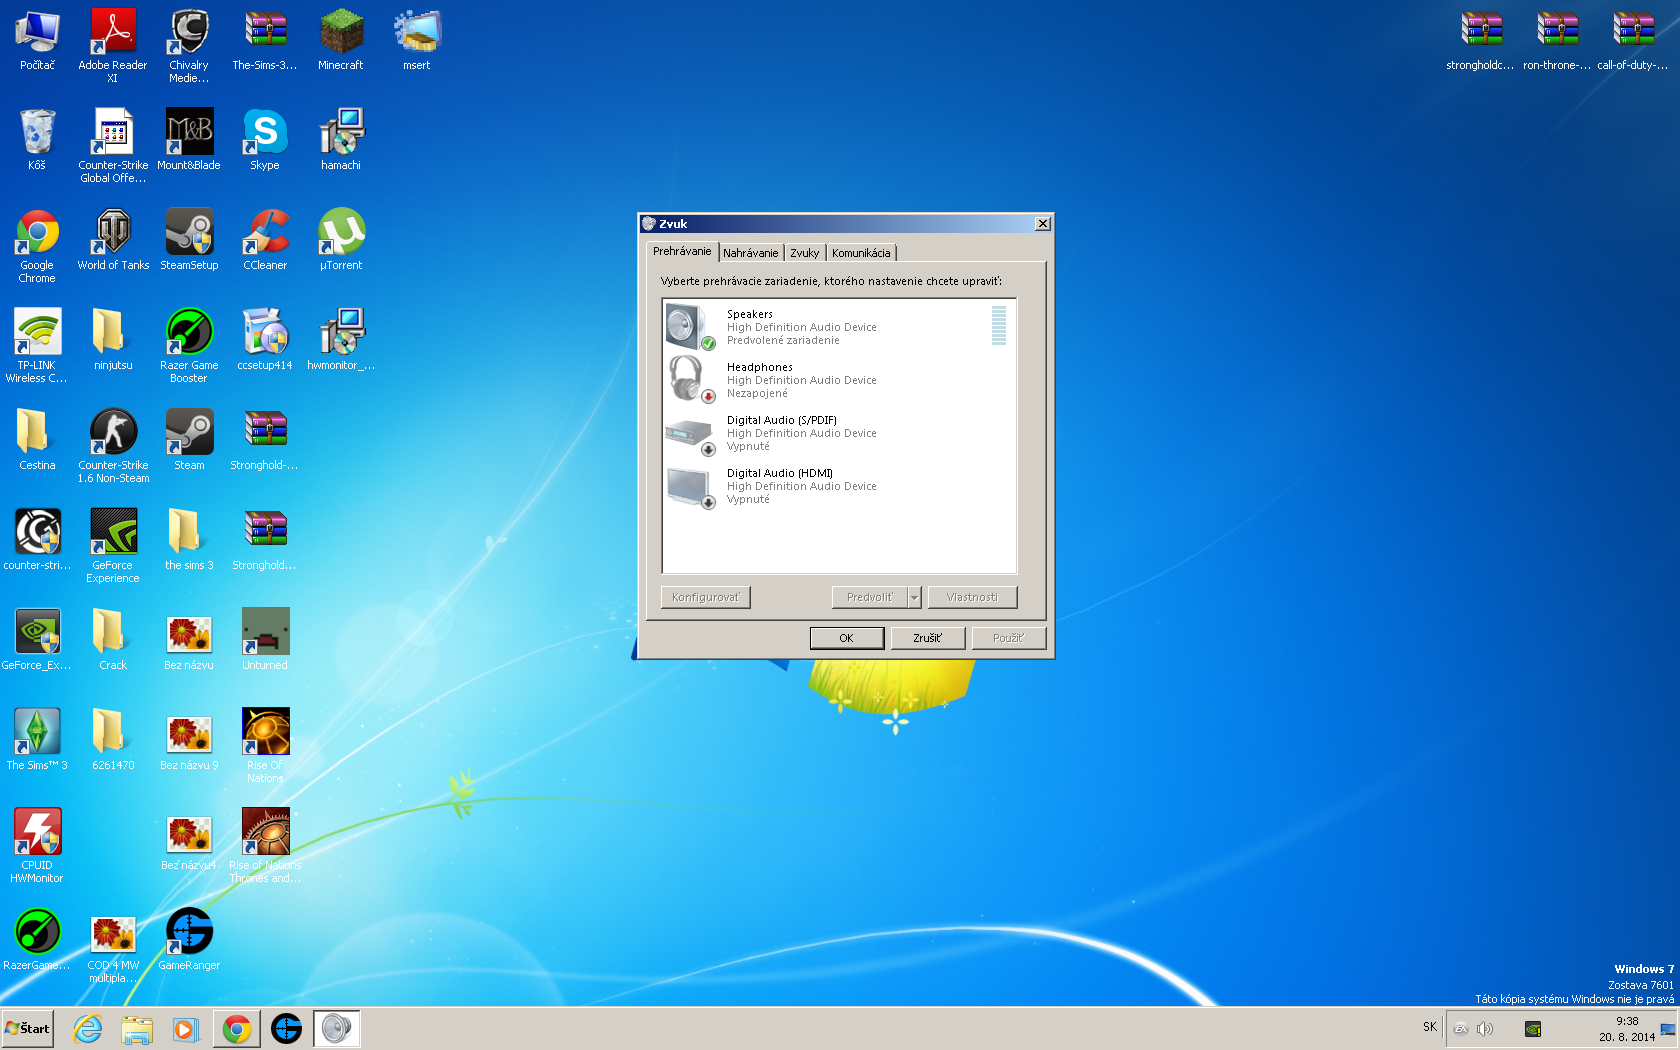Close the Zvuk dialog window
1680x1050 pixels.
coord(1042,224)
